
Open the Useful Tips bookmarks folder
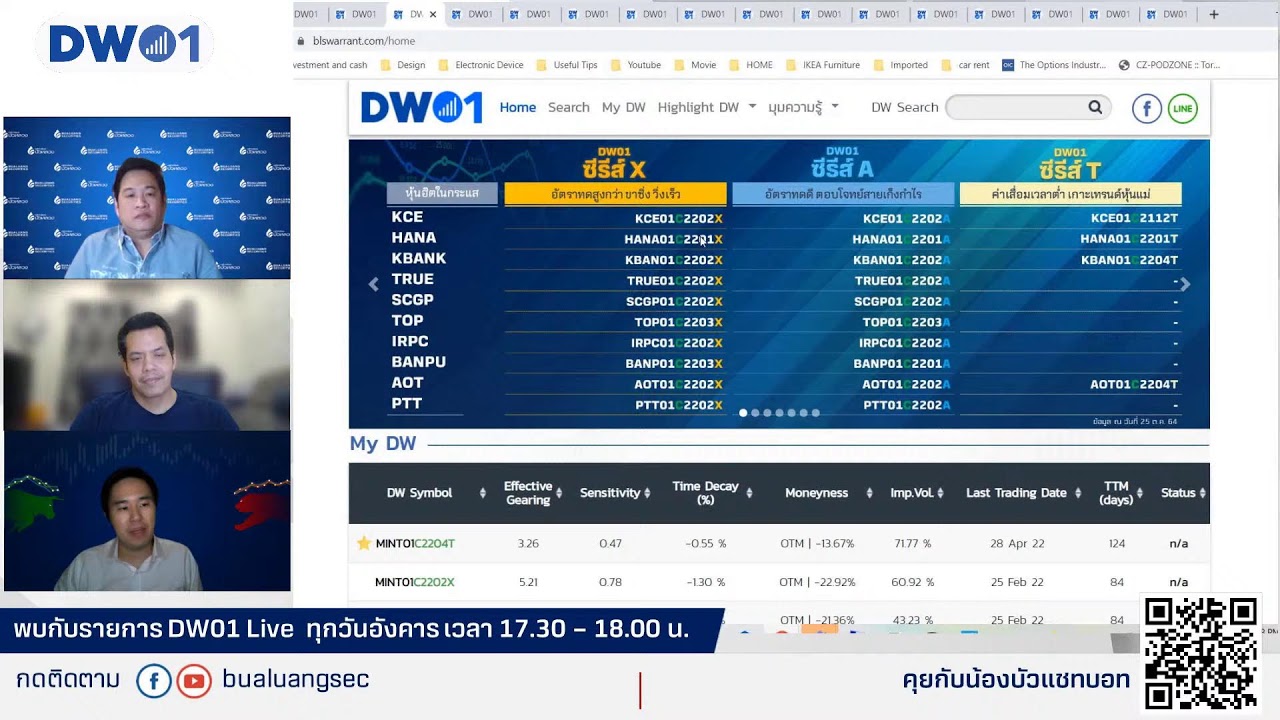pos(566,65)
